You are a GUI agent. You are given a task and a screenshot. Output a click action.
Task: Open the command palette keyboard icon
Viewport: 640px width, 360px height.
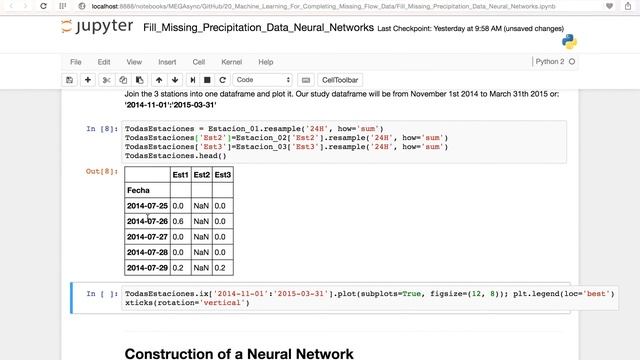(x=306, y=80)
